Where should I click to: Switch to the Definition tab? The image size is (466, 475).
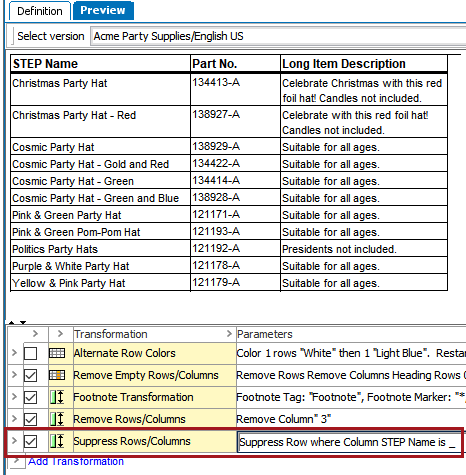tap(40, 11)
